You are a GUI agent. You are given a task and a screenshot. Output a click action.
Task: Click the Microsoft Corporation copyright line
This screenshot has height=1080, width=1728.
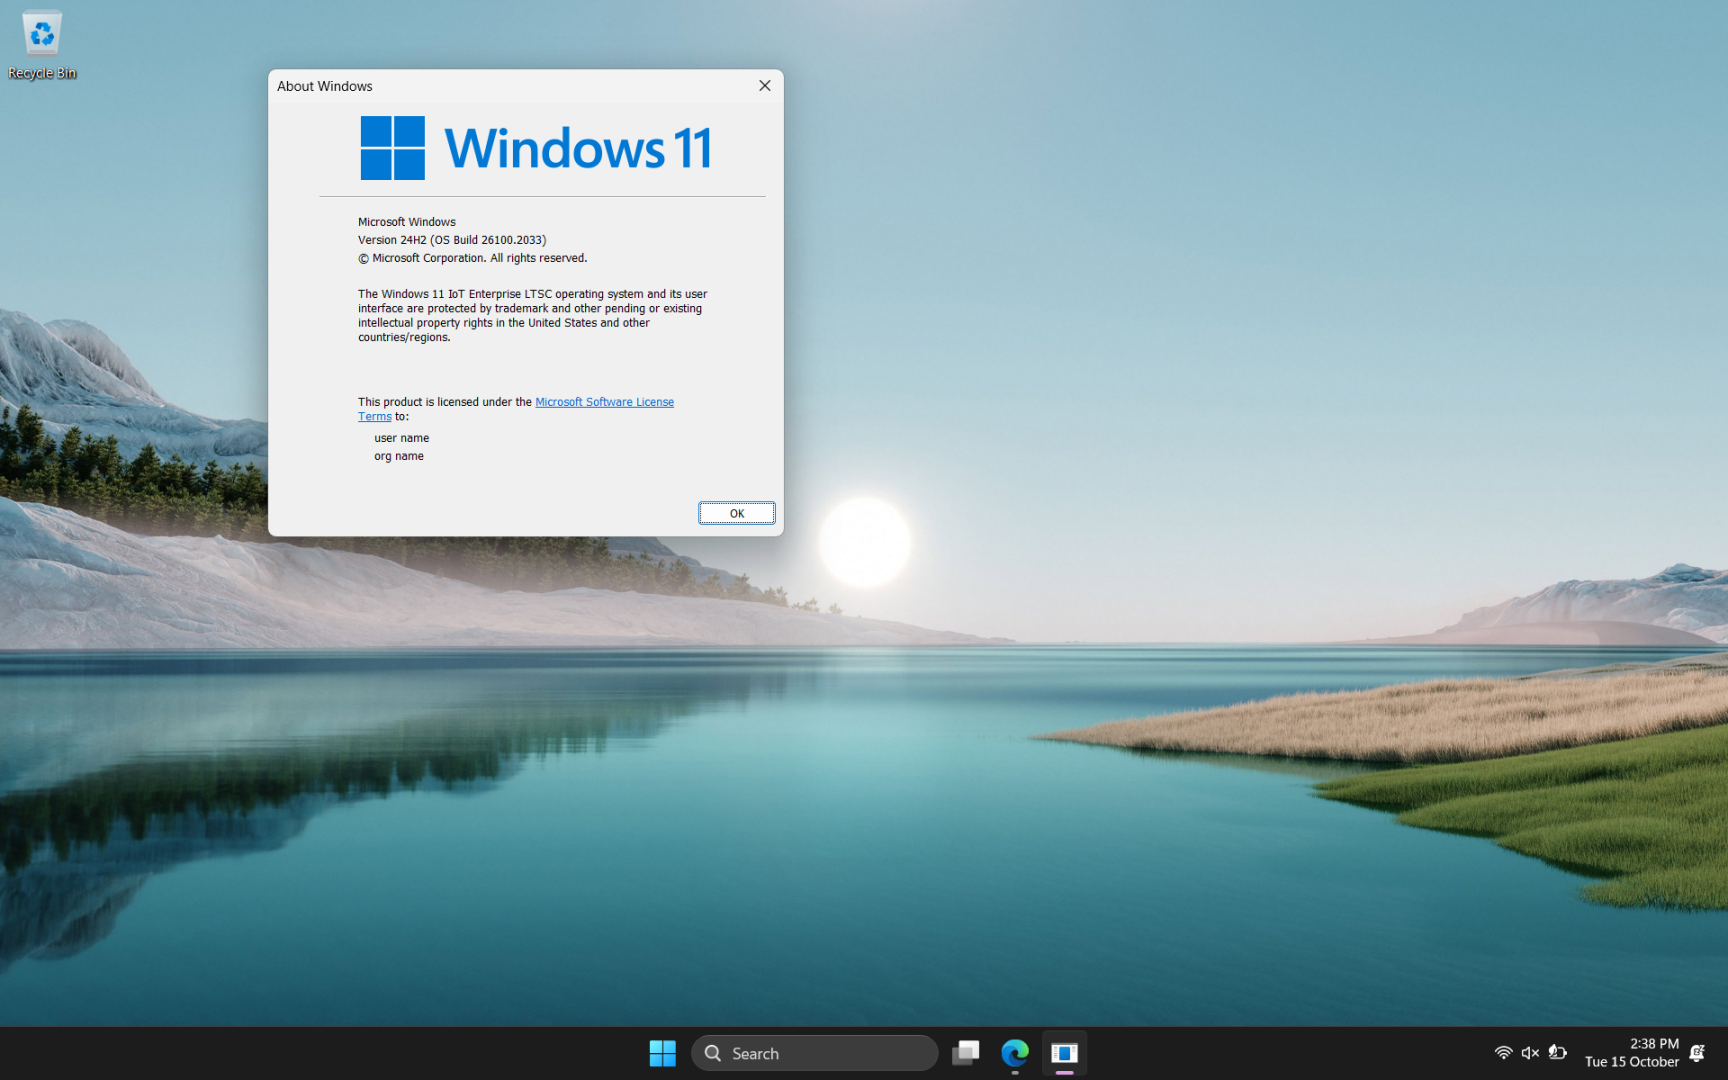click(473, 258)
